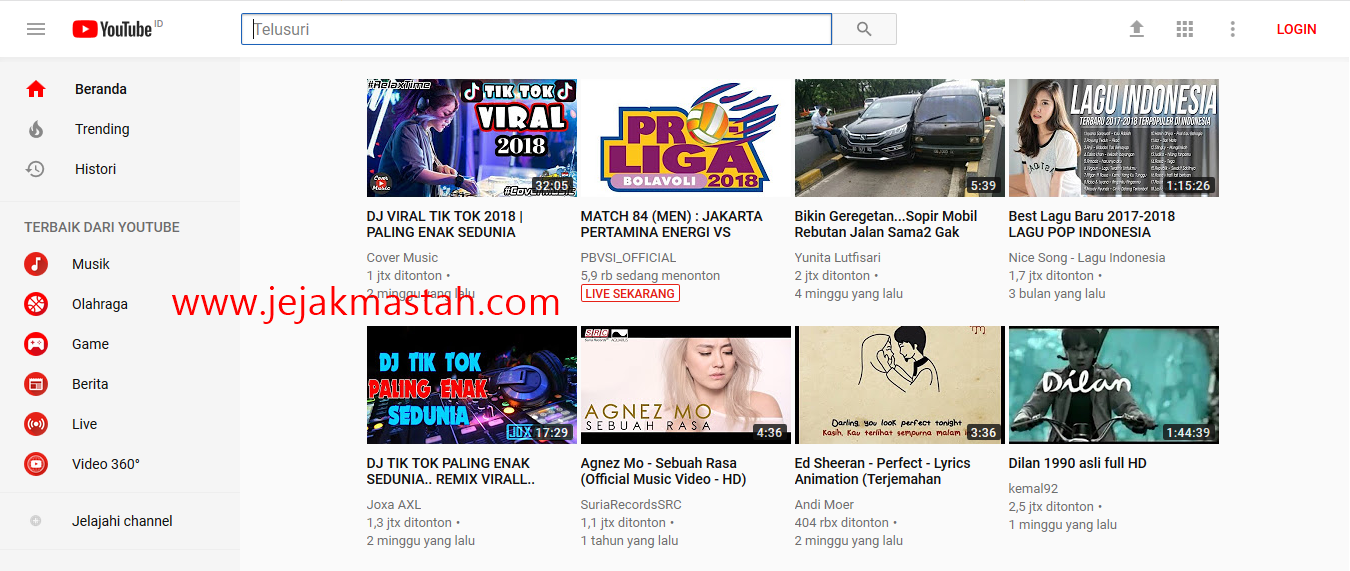Click the Olahraga basketball icon
This screenshot has height=571, width=1350.
(36, 304)
